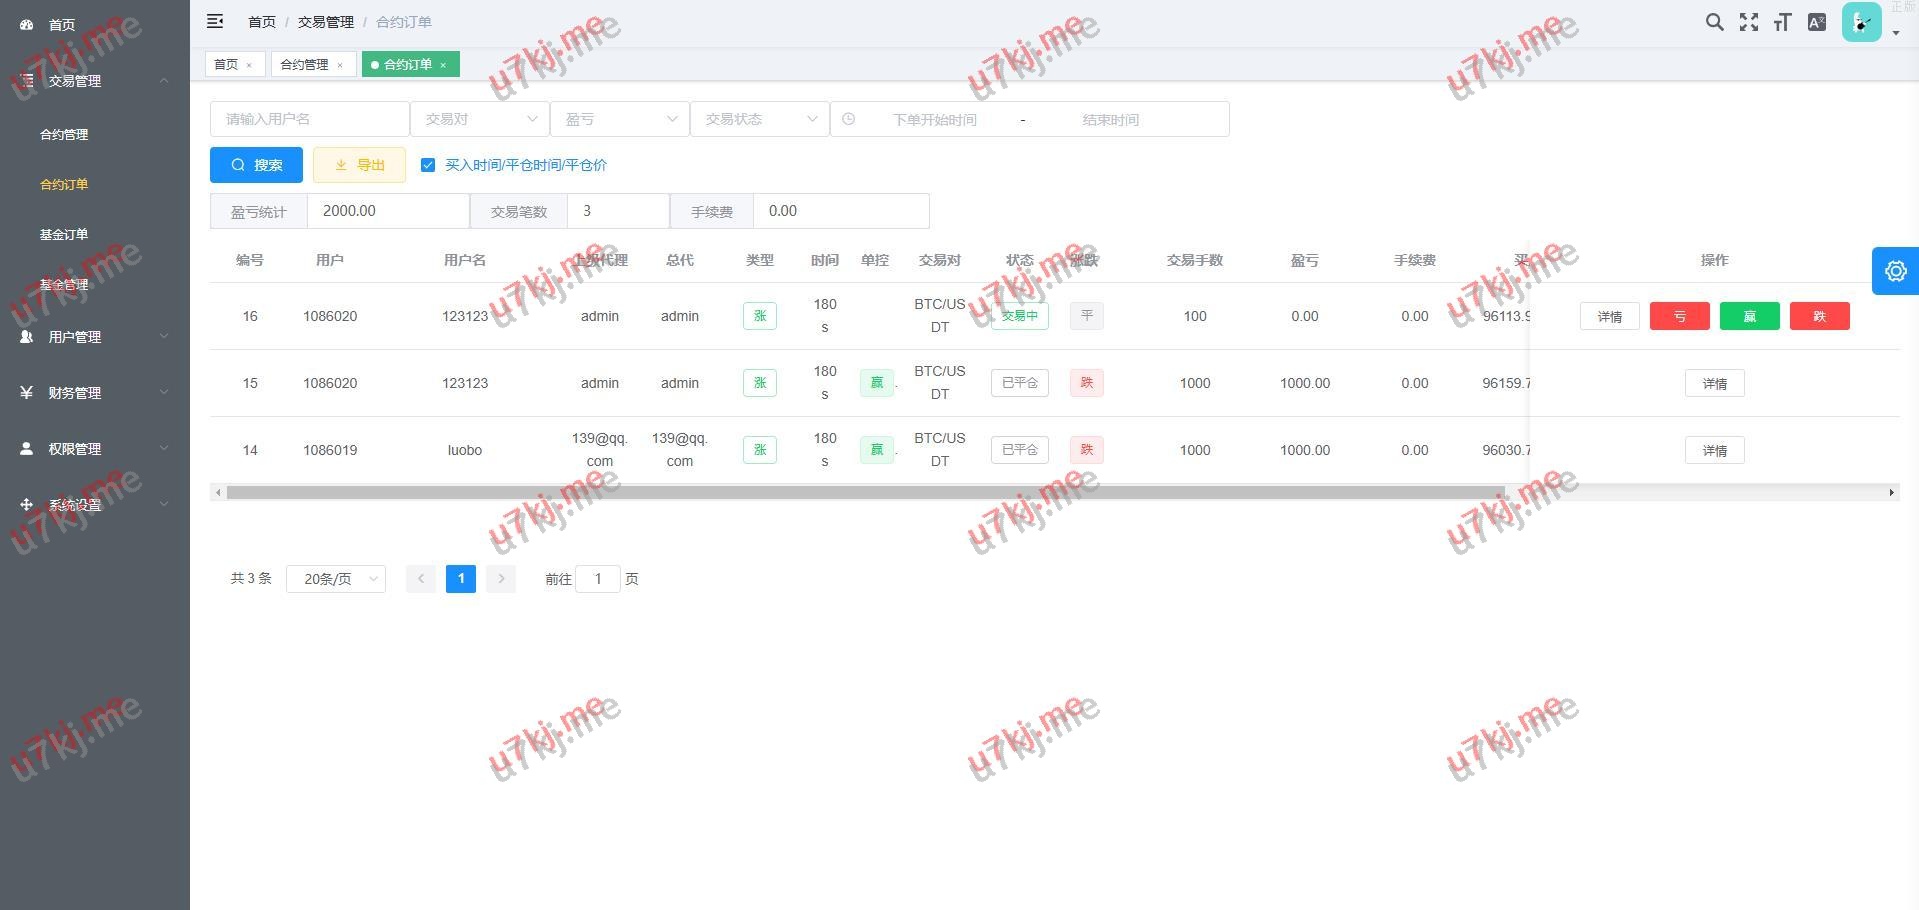Open the search icon in top bar
The width and height of the screenshot is (1919, 910).
(1714, 22)
